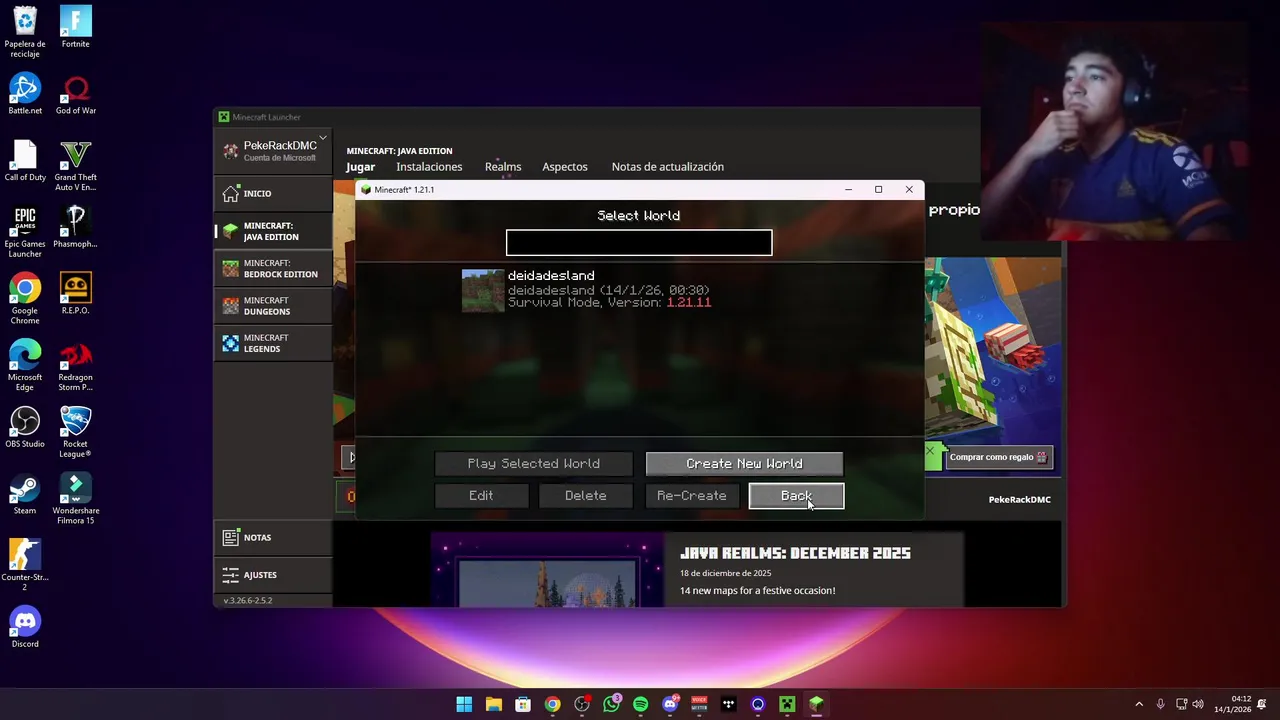Select the R.E.P.O. desktop icon
Screen dimensions: 1280x720
[x=76, y=294]
